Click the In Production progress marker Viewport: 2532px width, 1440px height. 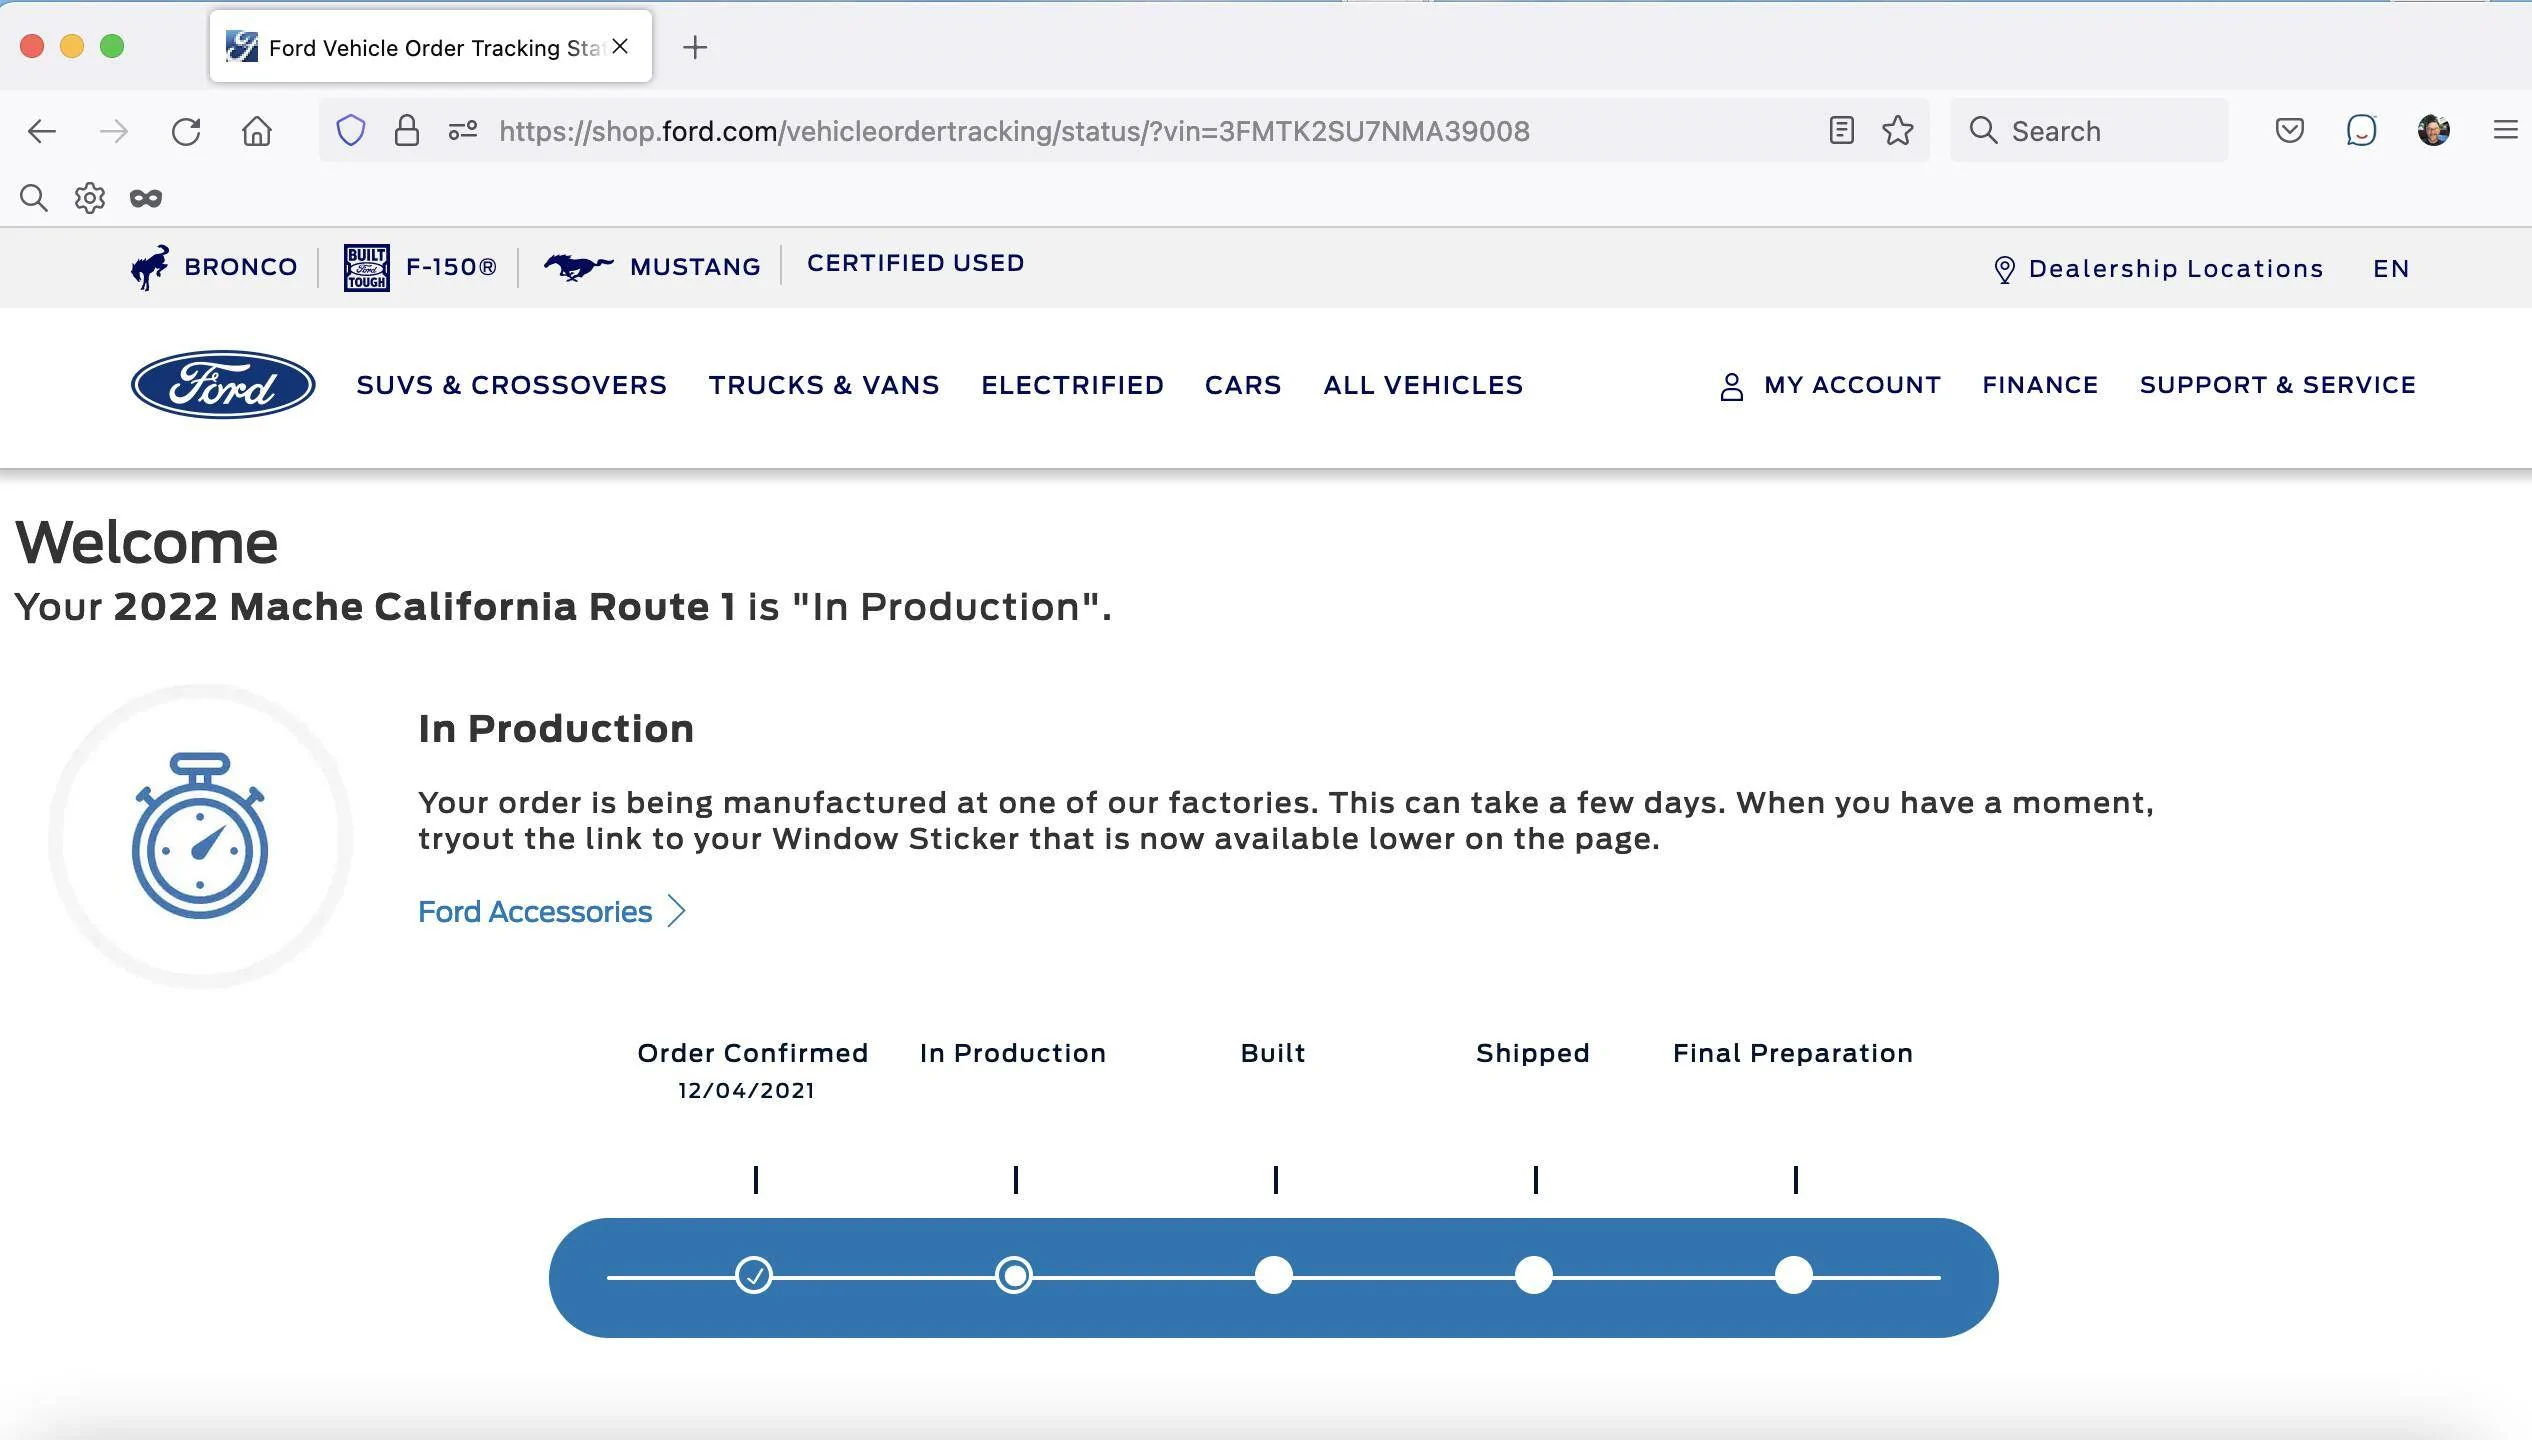click(x=1014, y=1276)
